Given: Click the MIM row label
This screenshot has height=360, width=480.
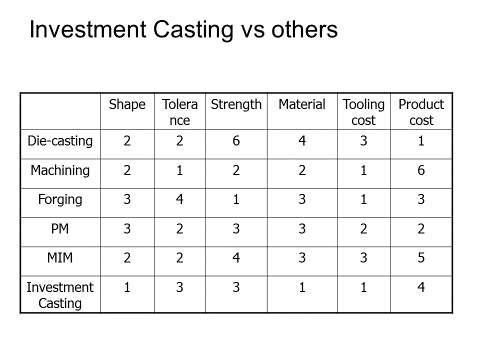Looking at the screenshot, I should (60, 258).
